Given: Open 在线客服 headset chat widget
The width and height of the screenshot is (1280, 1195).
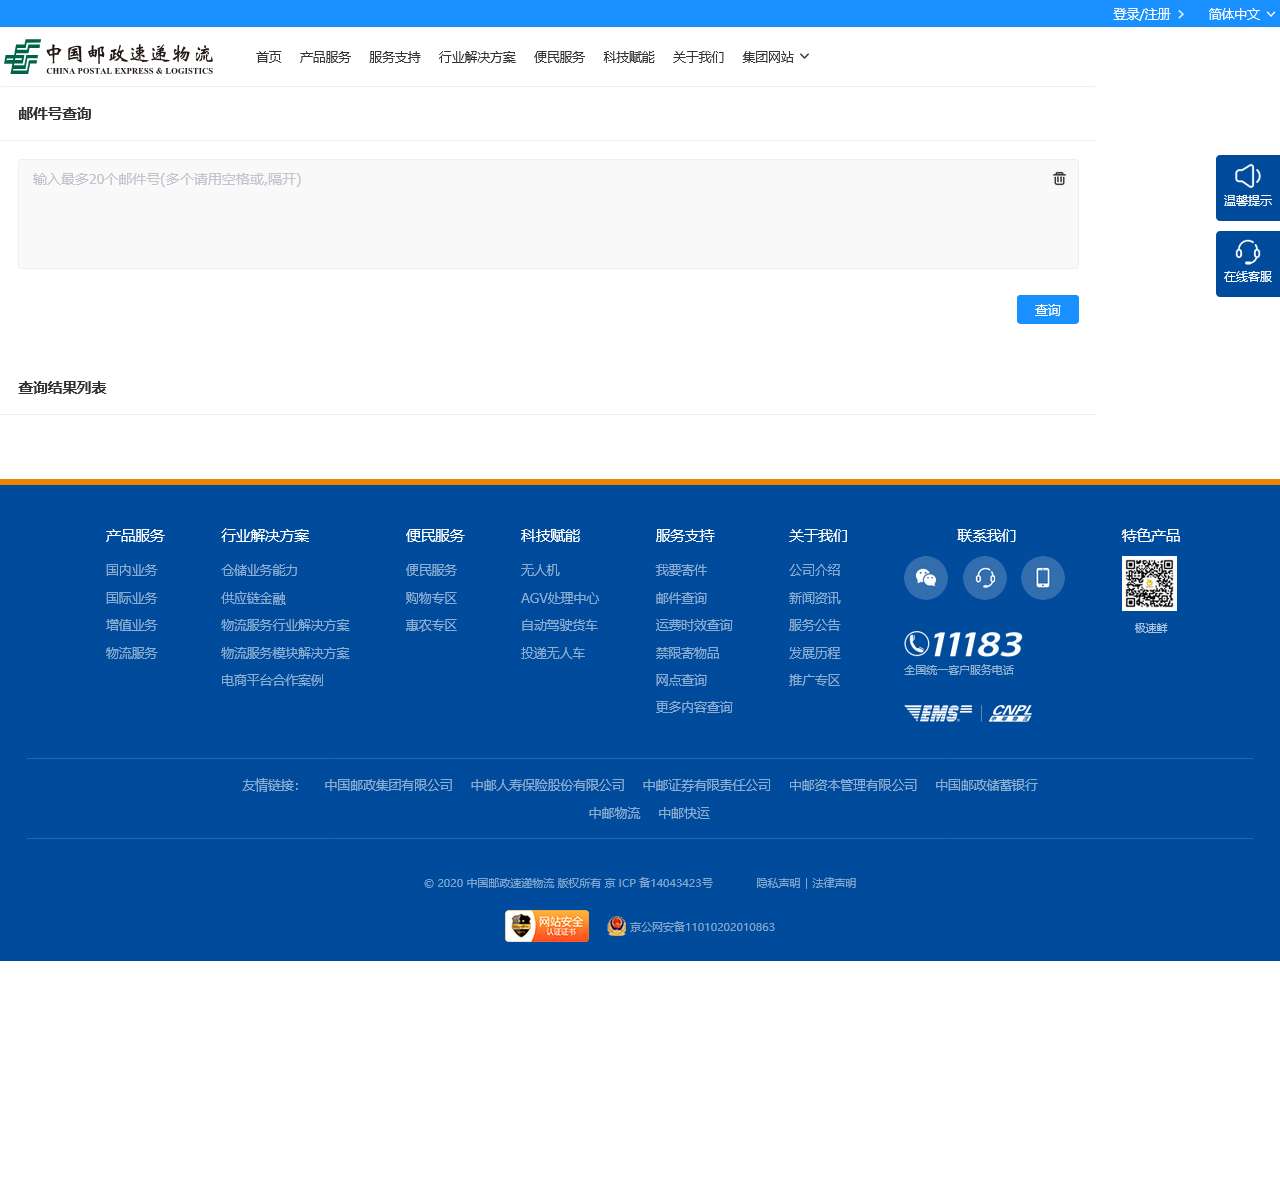Looking at the screenshot, I should pyautogui.click(x=1247, y=263).
